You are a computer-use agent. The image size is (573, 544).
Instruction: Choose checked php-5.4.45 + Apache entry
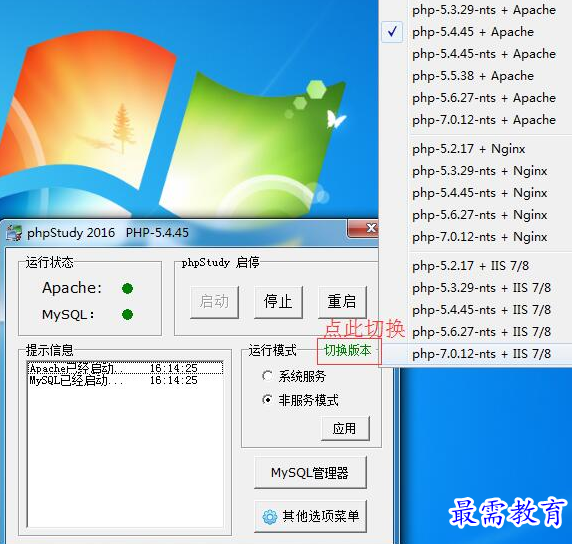[x=477, y=32]
